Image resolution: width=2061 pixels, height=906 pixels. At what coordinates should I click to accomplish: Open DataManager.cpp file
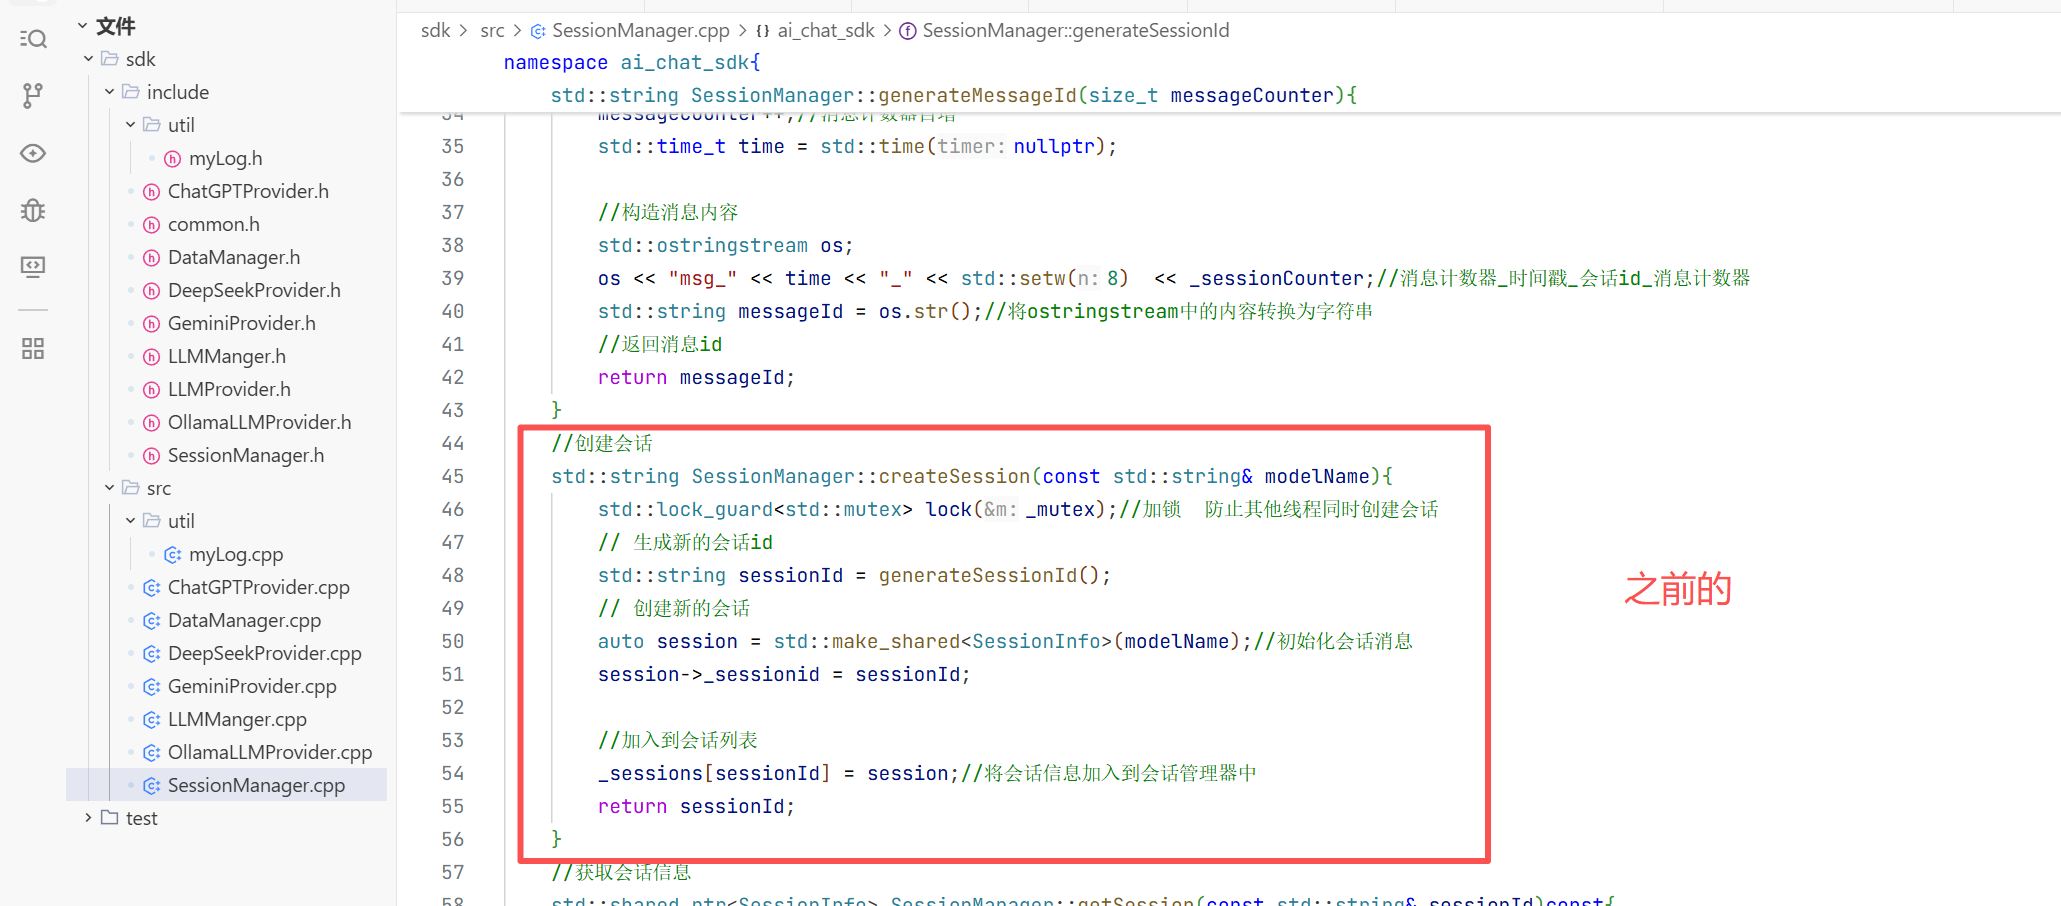[244, 620]
